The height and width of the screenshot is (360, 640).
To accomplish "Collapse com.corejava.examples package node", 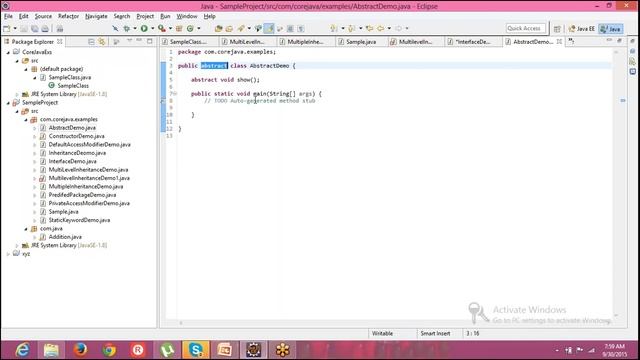I will (x=26, y=120).
